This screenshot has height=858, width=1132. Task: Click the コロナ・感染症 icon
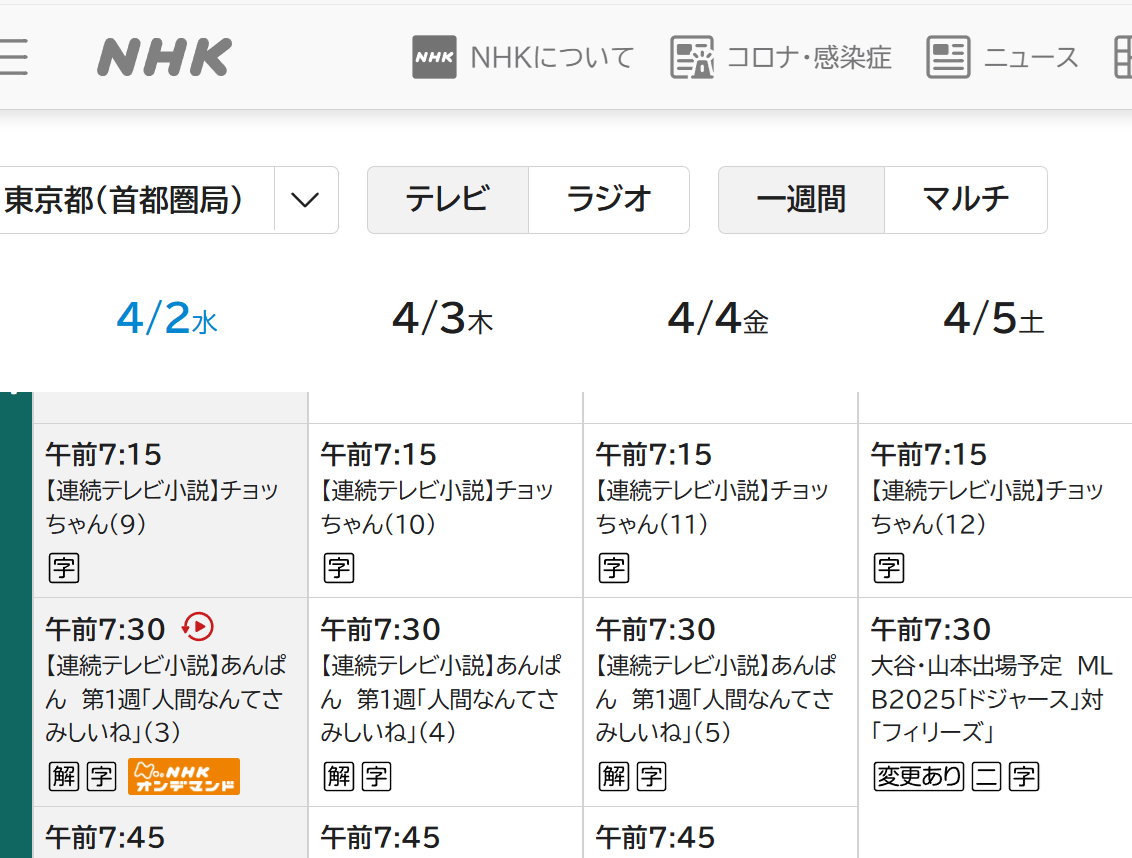tap(692, 57)
